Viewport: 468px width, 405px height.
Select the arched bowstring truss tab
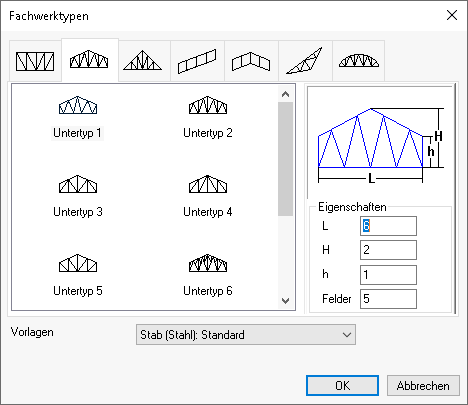tap(359, 61)
